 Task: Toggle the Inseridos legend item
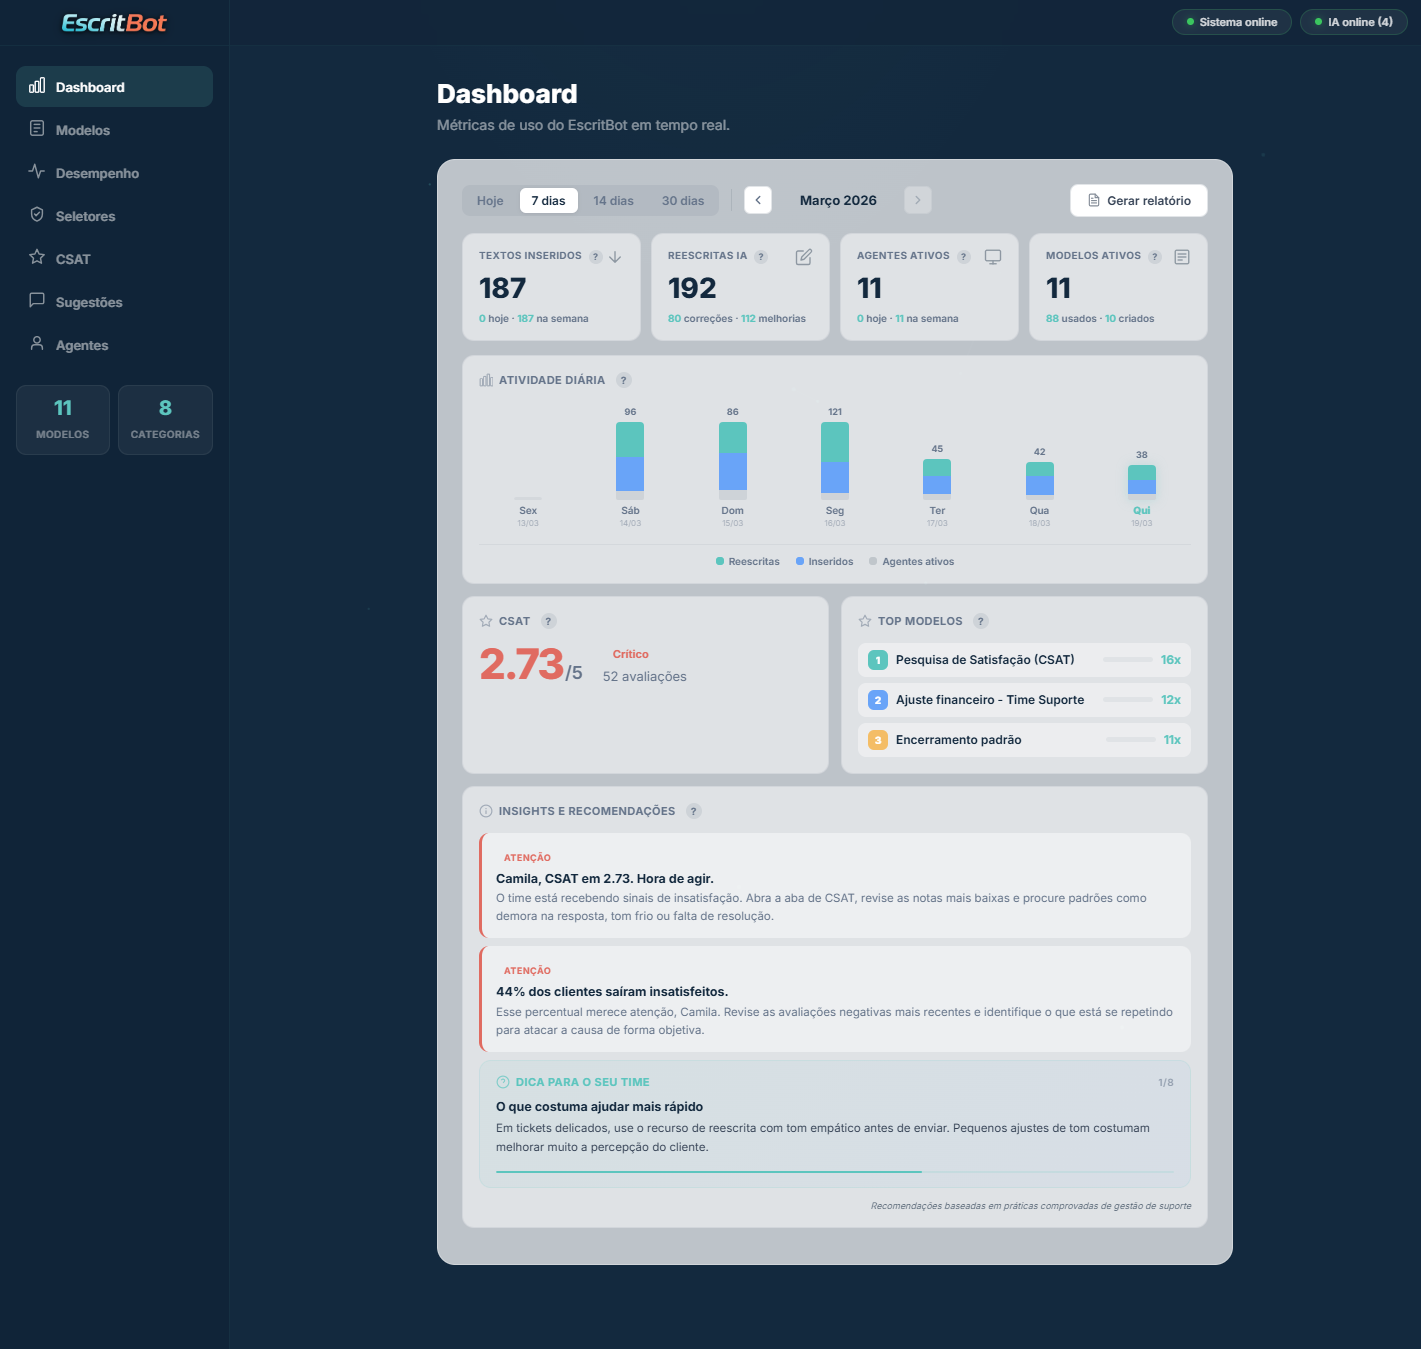pyautogui.click(x=824, y=561)
